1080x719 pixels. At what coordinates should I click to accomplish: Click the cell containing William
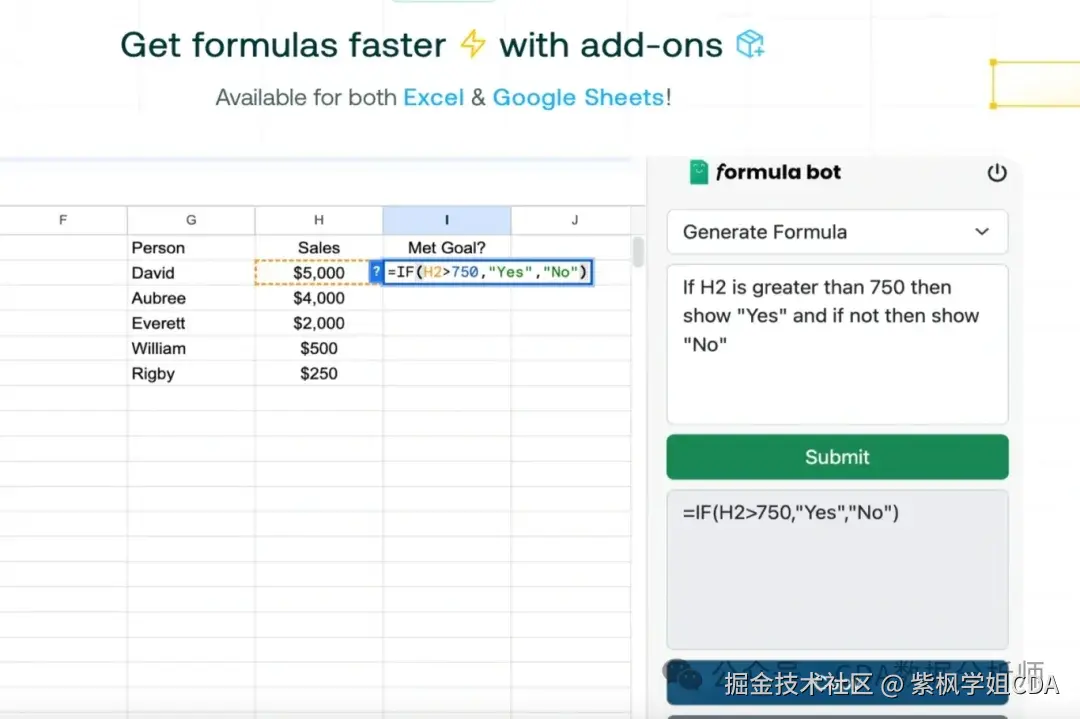[190, 349]
